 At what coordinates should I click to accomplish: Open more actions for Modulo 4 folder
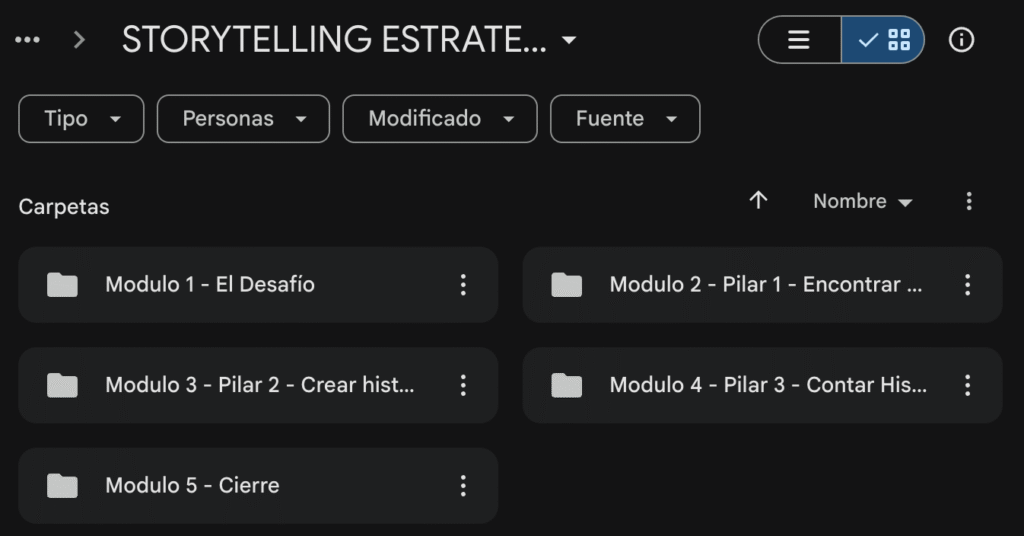coord(967,385)
